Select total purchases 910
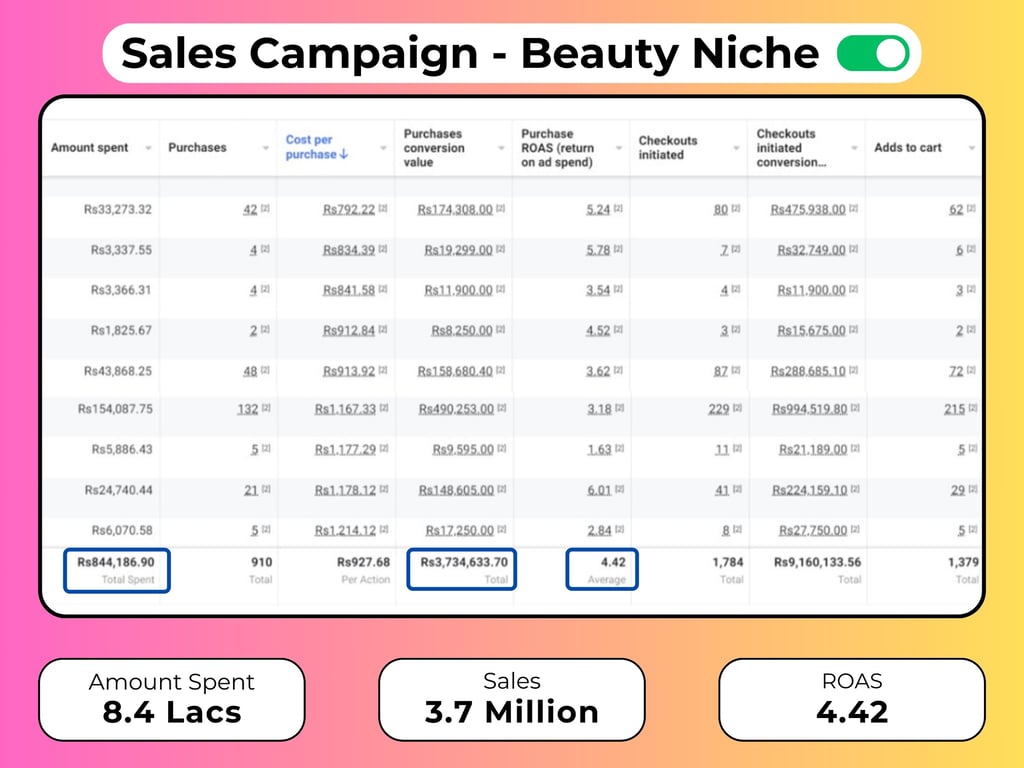The width and height of the screenshot is (1024, 768). coord(261,562)
